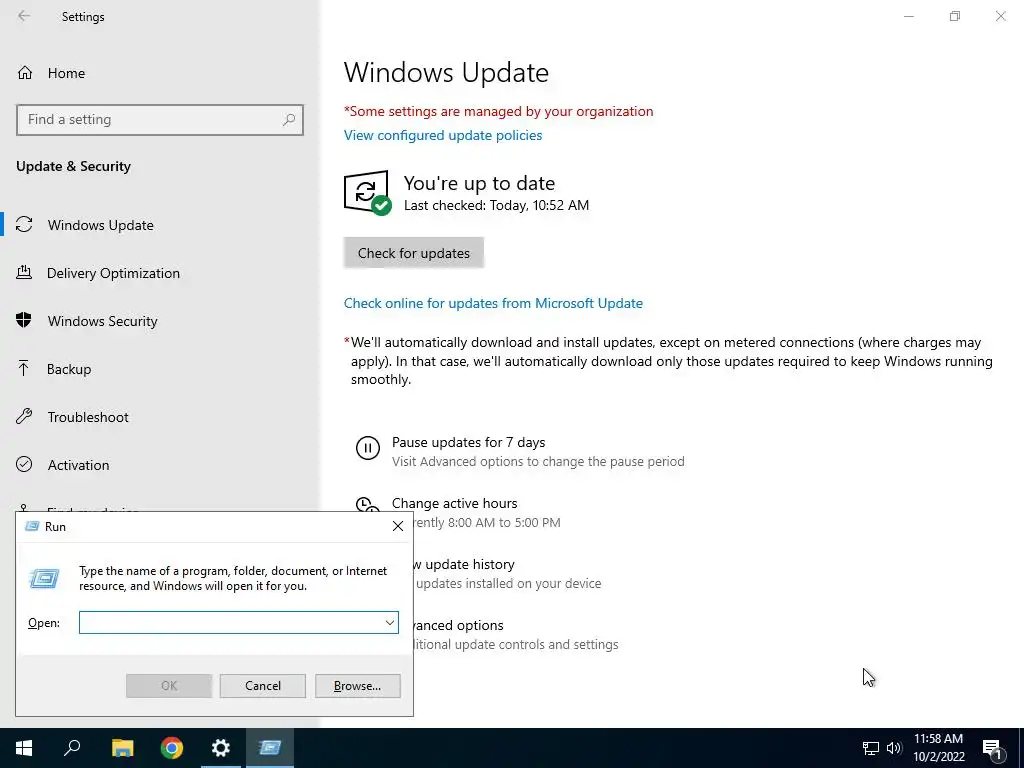
Task: Click the Backup upload arrow icon
Action: (24, 368)
